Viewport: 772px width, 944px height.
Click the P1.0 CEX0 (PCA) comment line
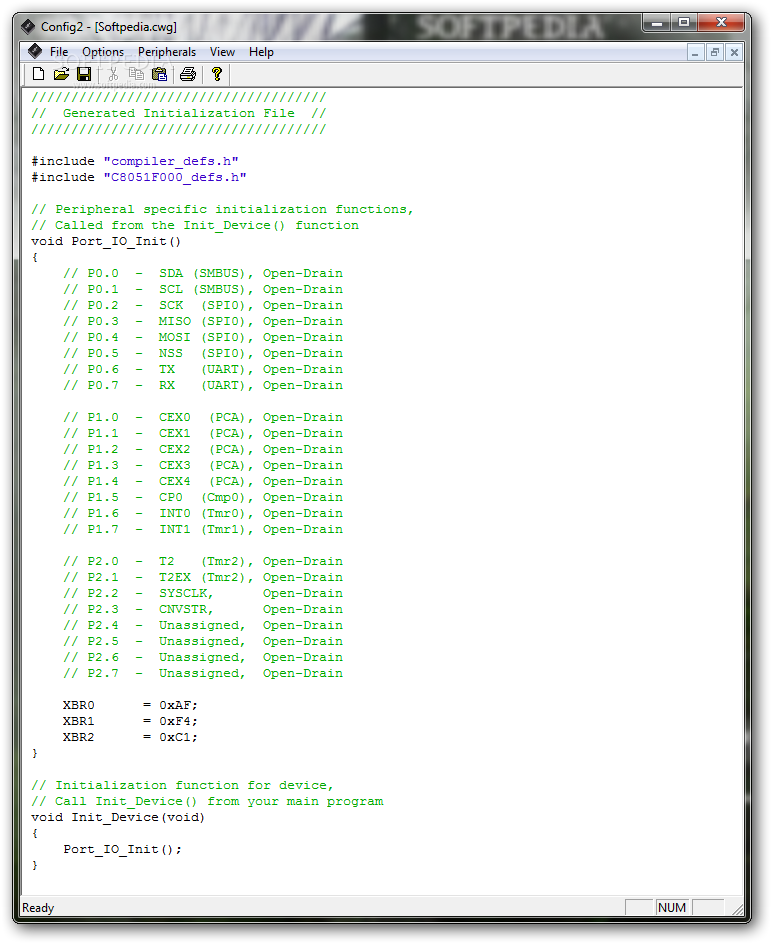click(x=203, y=417)
